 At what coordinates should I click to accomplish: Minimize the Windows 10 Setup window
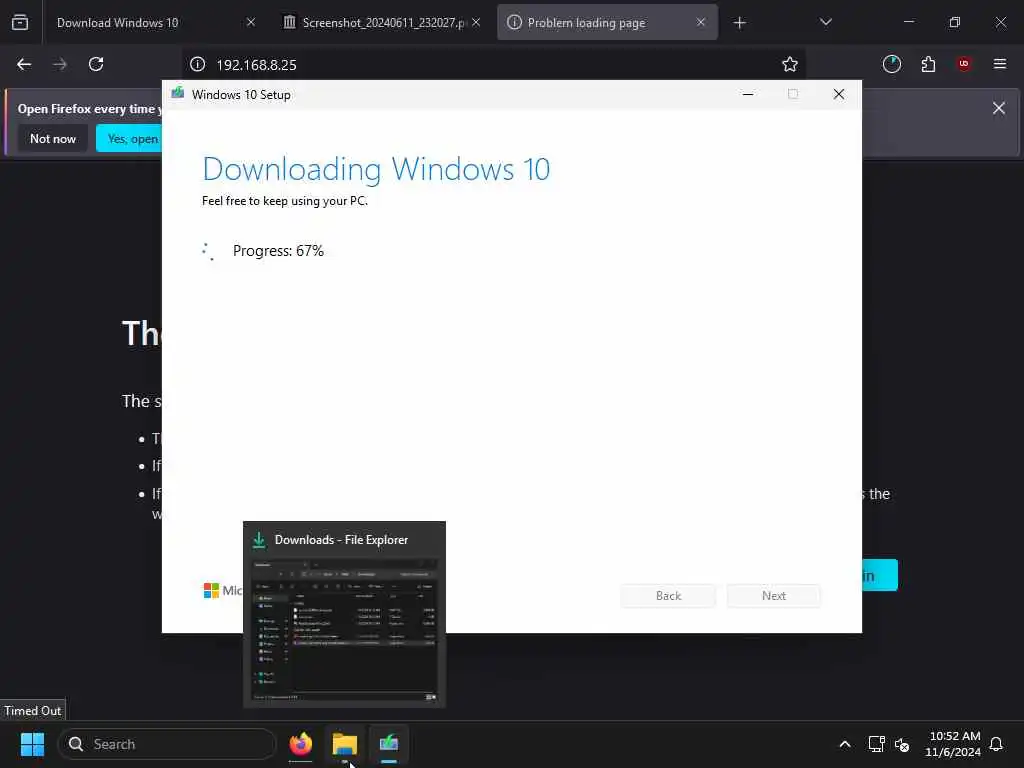tap(748, 95)
